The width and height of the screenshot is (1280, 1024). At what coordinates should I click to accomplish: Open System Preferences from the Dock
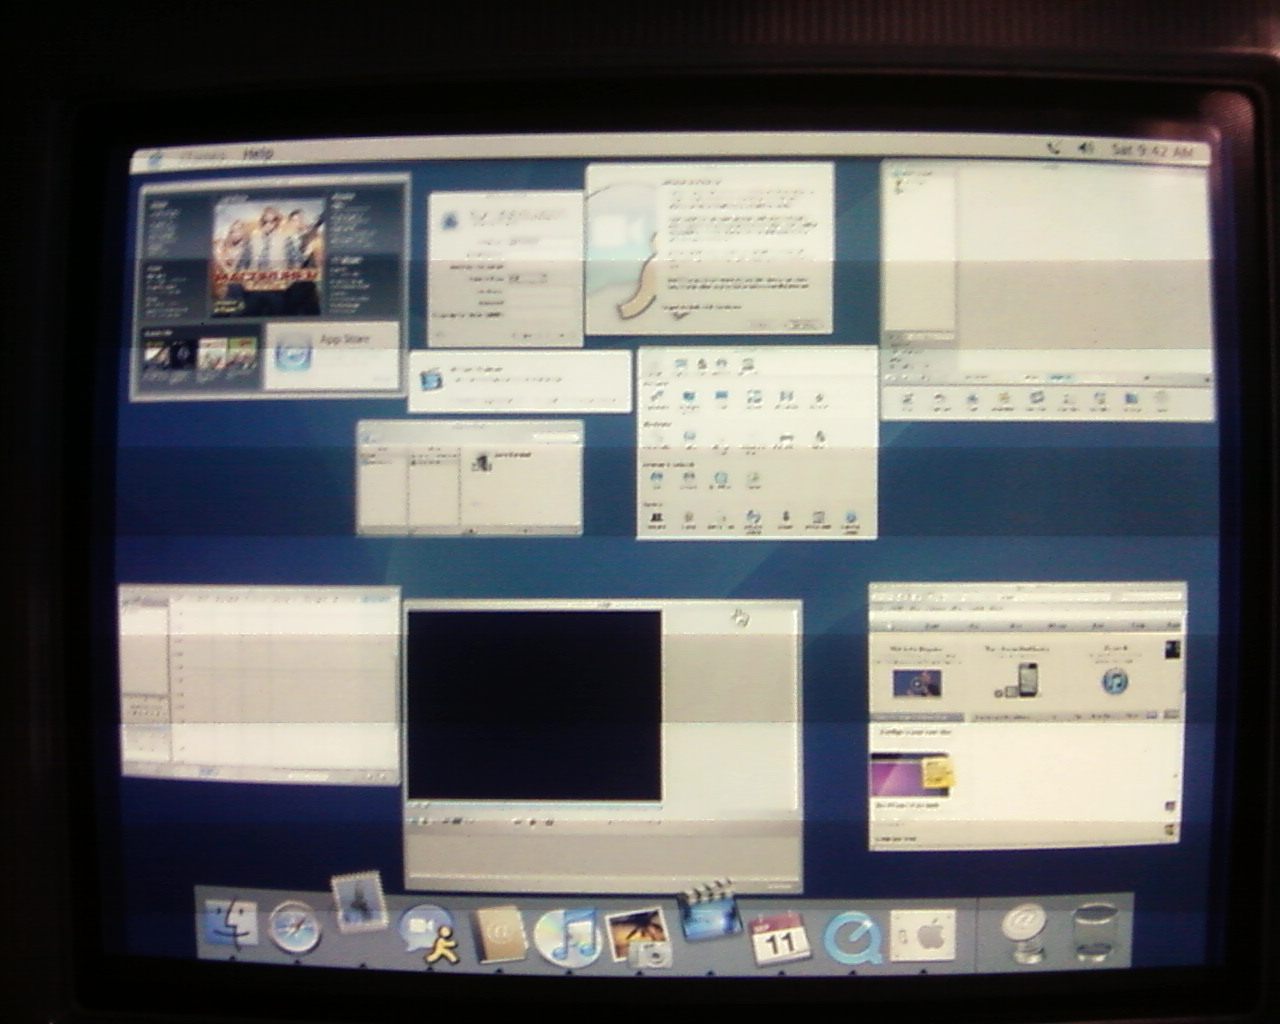click(921, 936)
